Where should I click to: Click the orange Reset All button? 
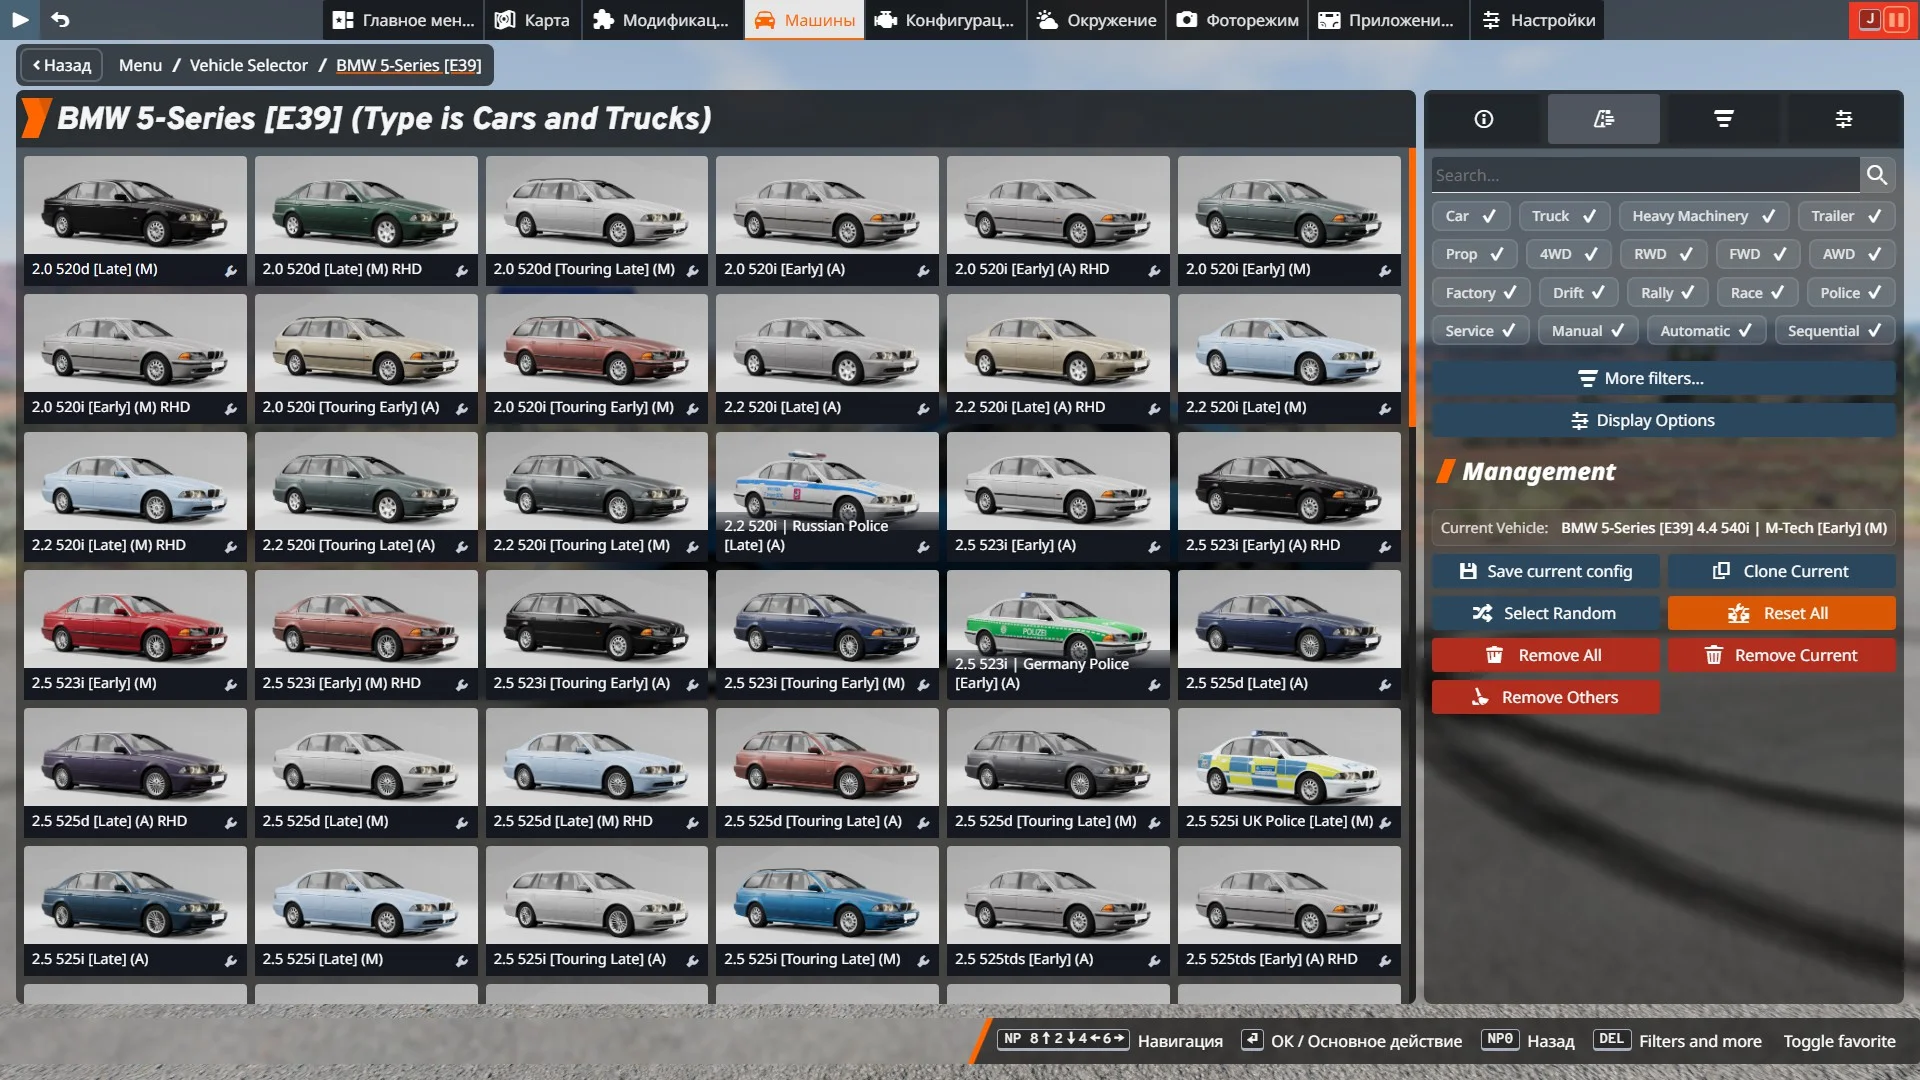click(x=1782, y=613)
